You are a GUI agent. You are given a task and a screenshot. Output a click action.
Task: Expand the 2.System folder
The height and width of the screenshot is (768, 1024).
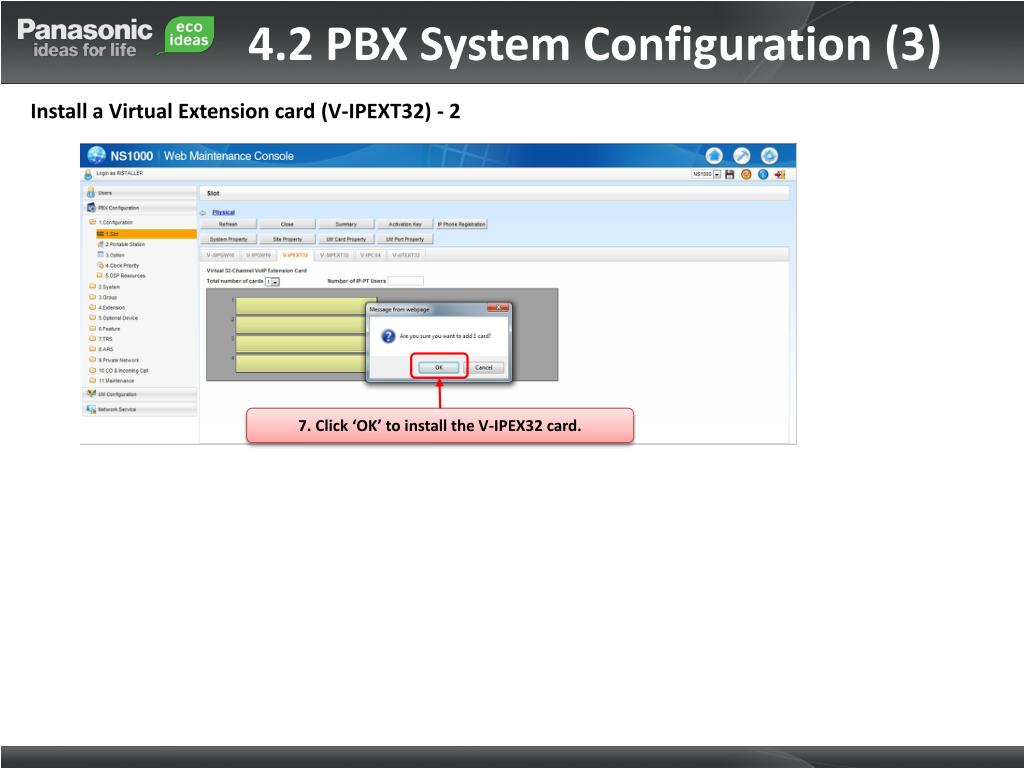point(93,286)
